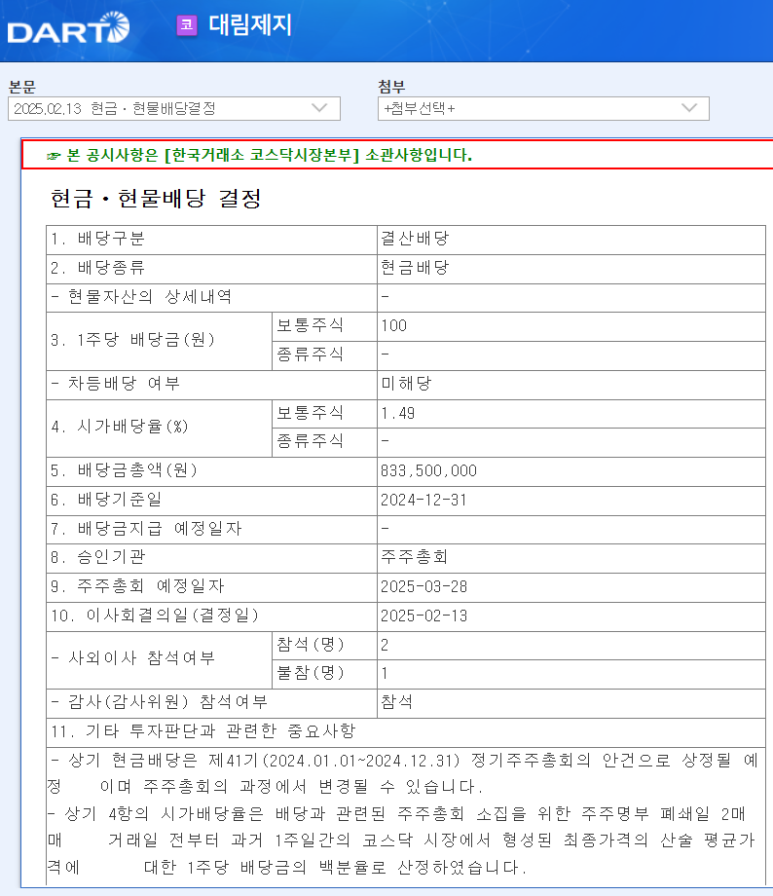Select the meeting date 2025-03-28

coord(424,587)
